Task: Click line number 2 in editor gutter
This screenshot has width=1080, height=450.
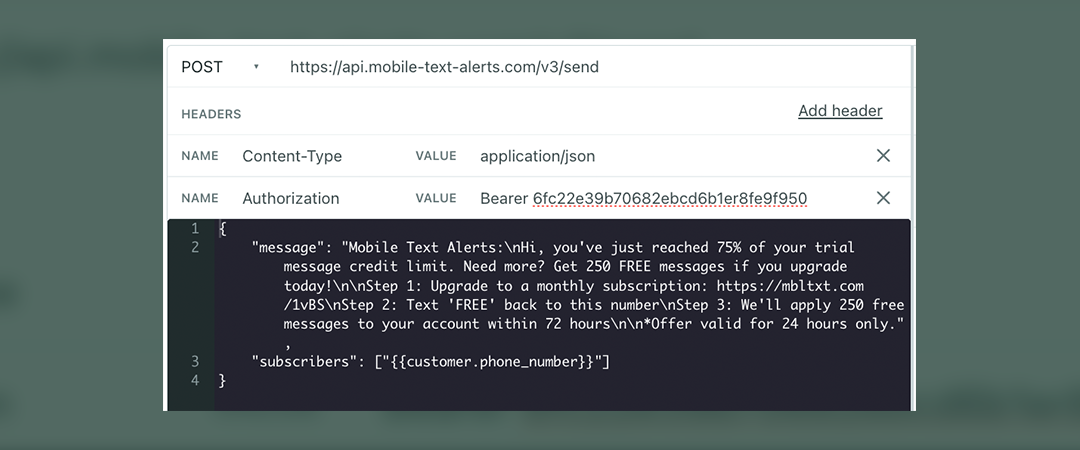Action: click(195, 247)
